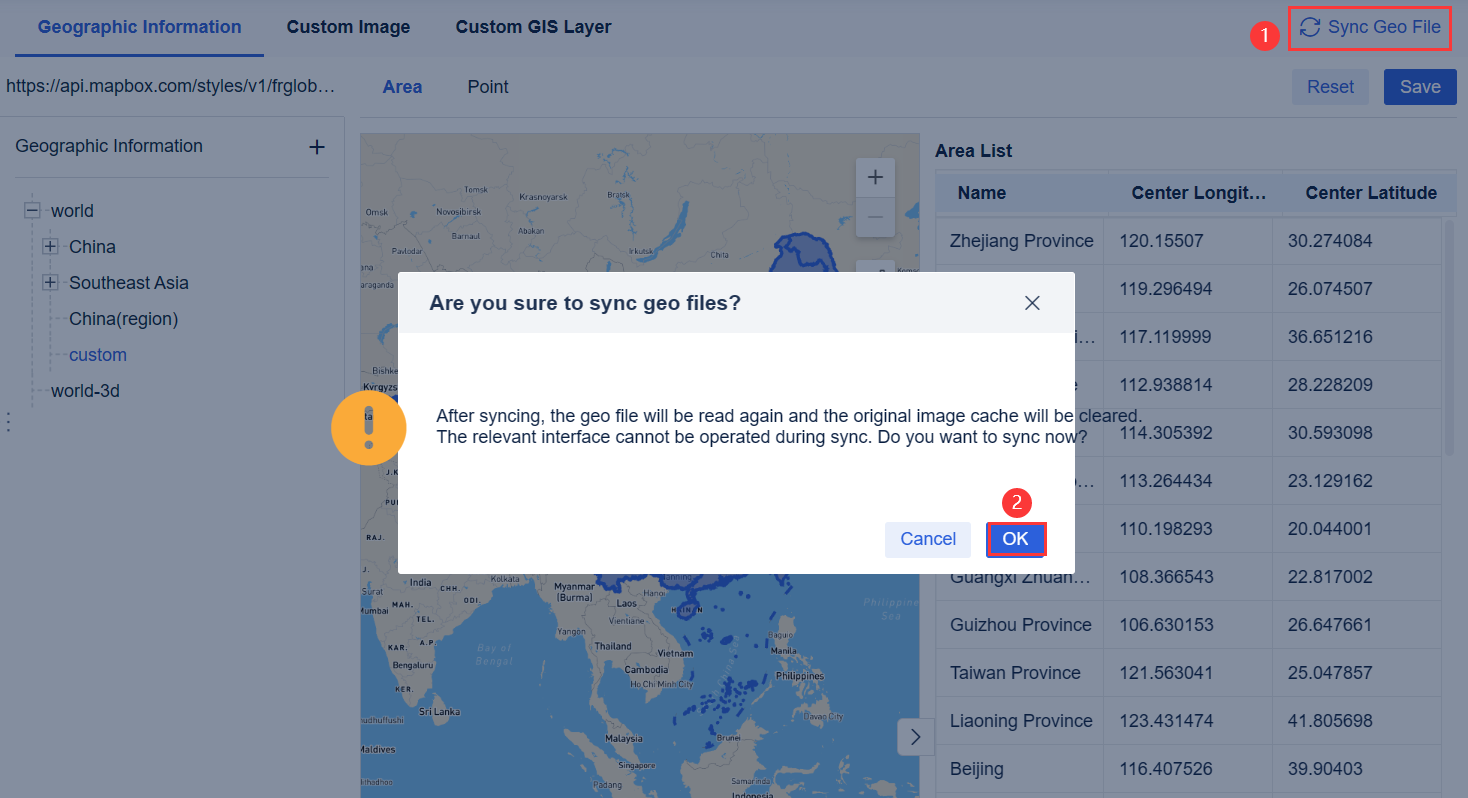Viewport: 1468px width, 798px height.
Task: Save the geographic settings
Action: point(1420,87)
